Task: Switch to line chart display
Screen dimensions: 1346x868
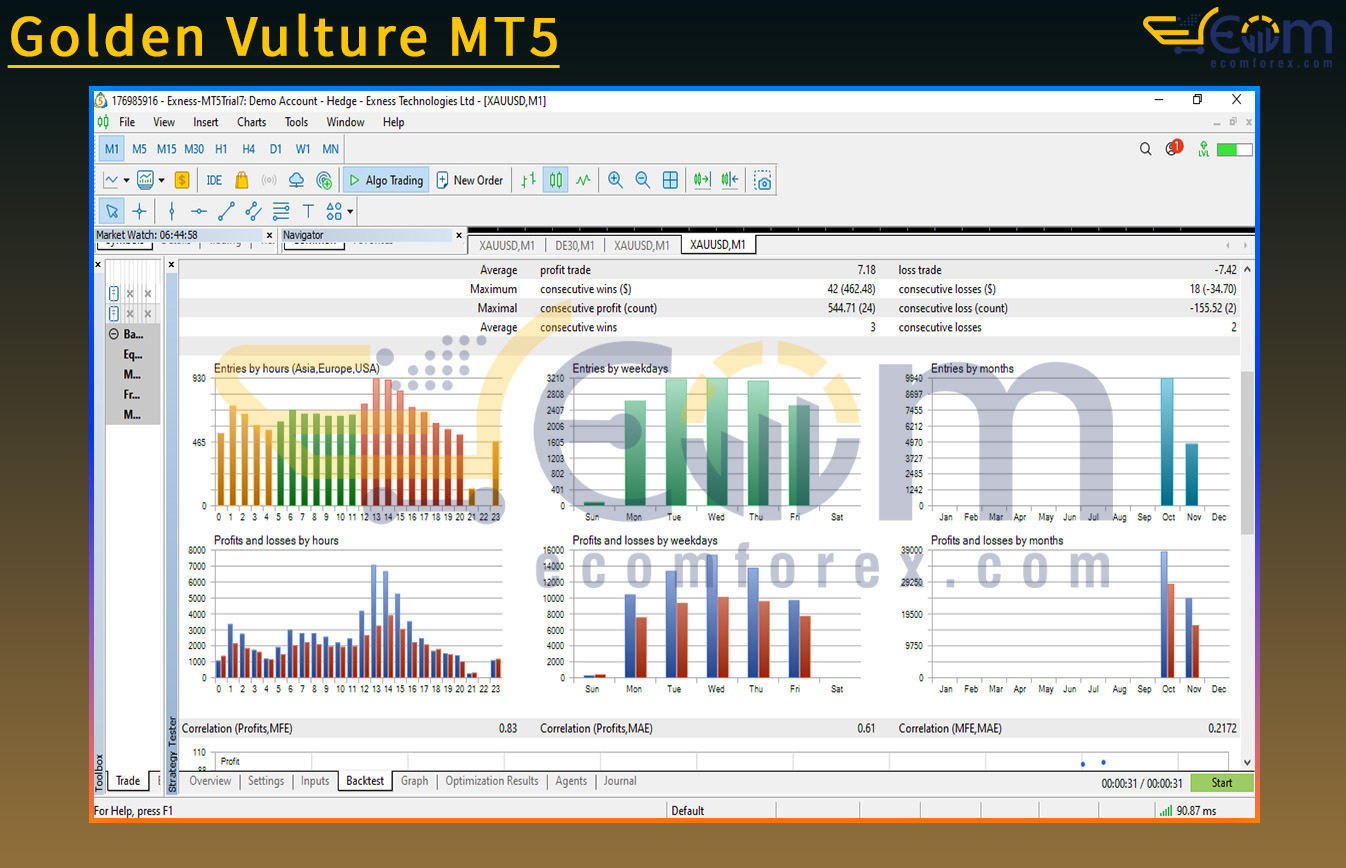Action: point(584,180)
